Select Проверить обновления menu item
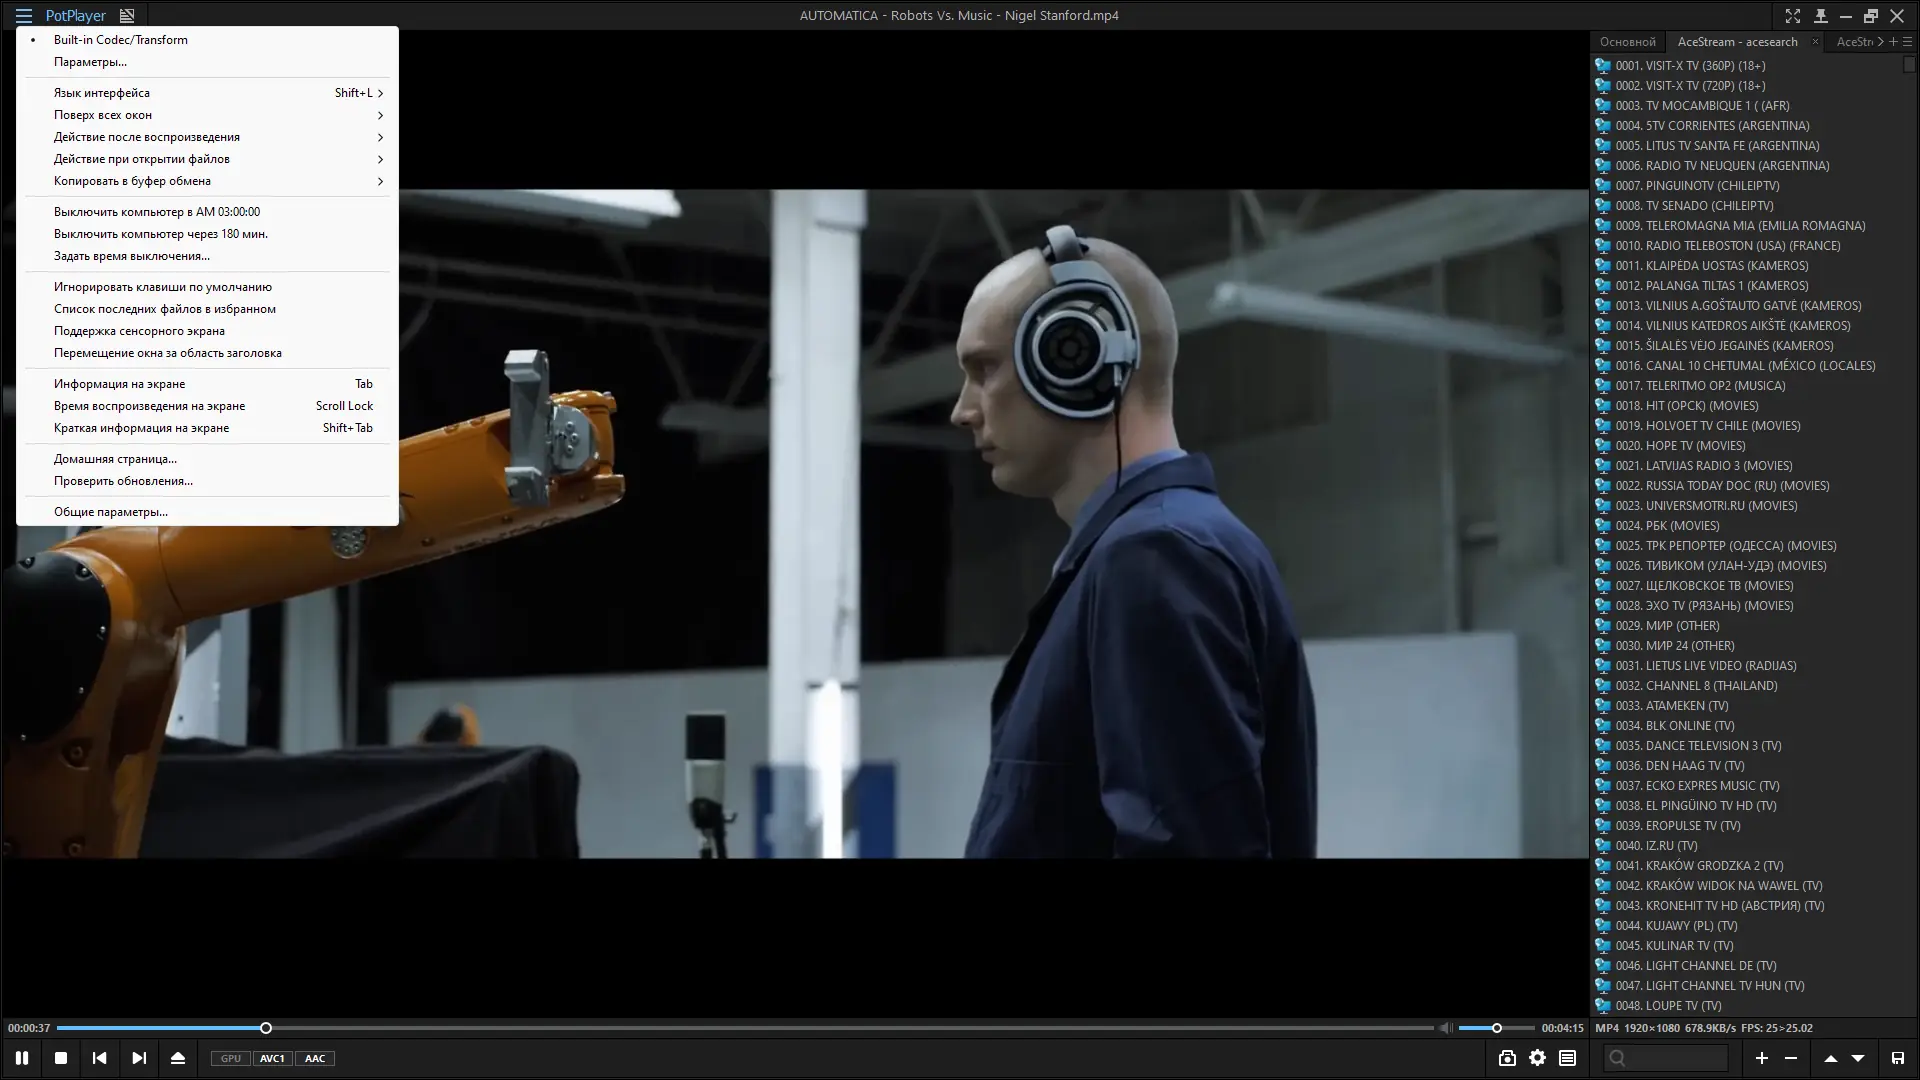The height and width of the screenshot is (1080, 1920). coord(123,481)
